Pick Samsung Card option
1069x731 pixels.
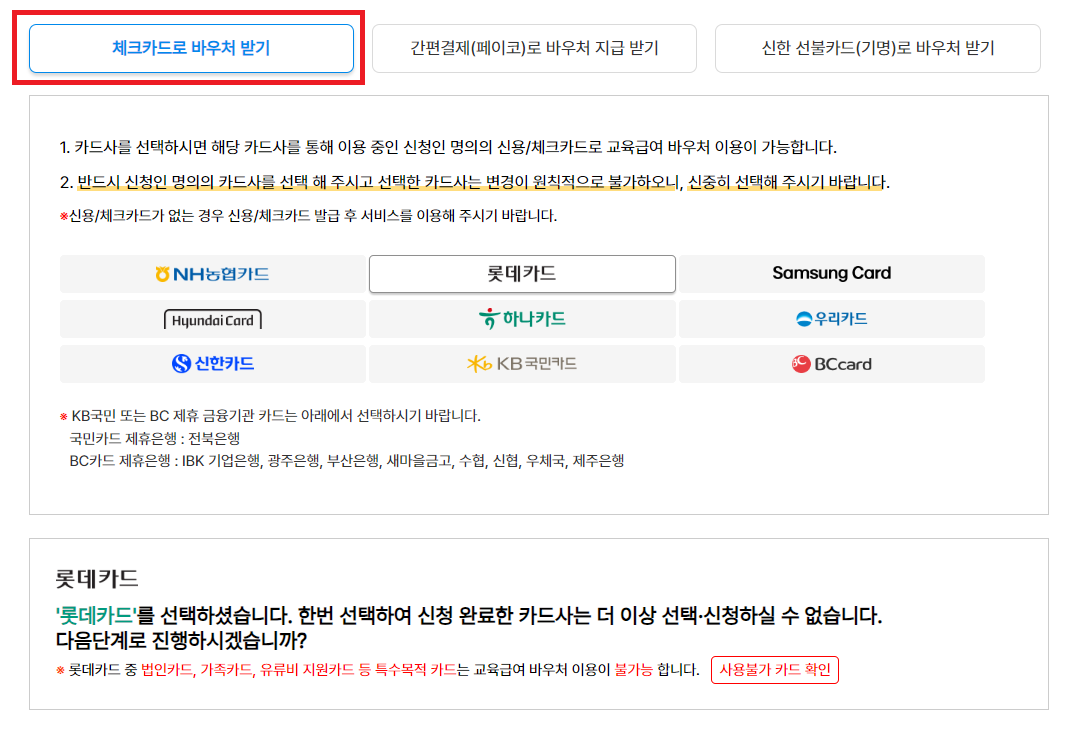(x=832, y=274)
